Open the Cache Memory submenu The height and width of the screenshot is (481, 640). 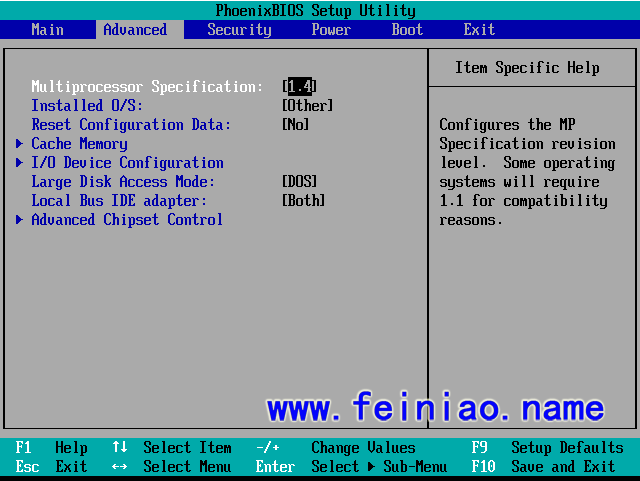[79, 144]
